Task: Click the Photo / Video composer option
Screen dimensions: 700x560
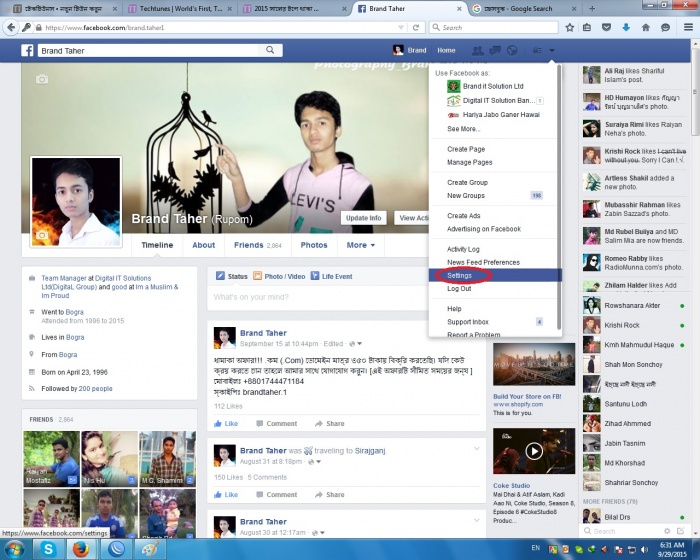Action: (279, 276)
